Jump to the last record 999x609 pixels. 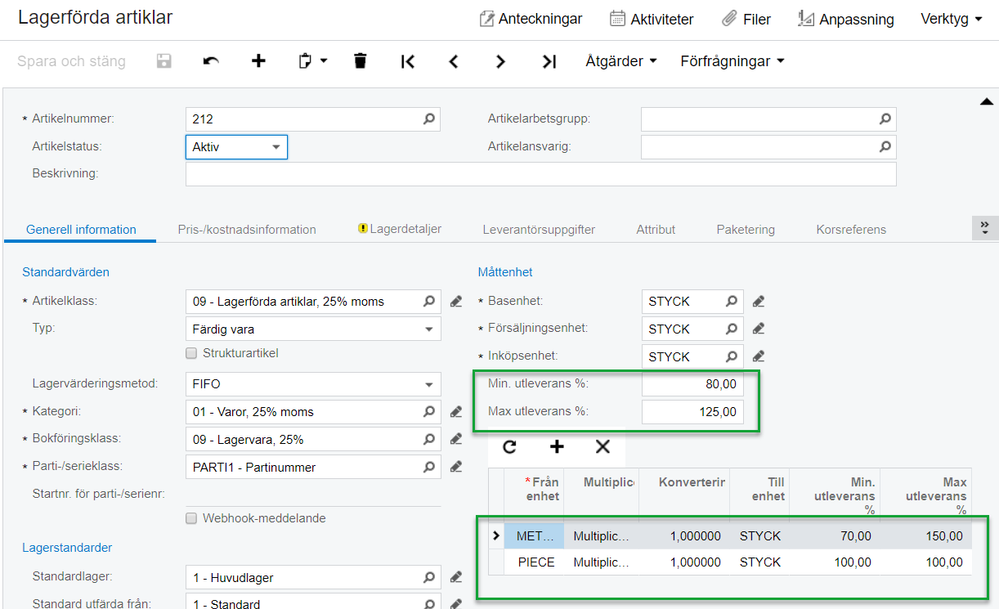click(548, 61)
